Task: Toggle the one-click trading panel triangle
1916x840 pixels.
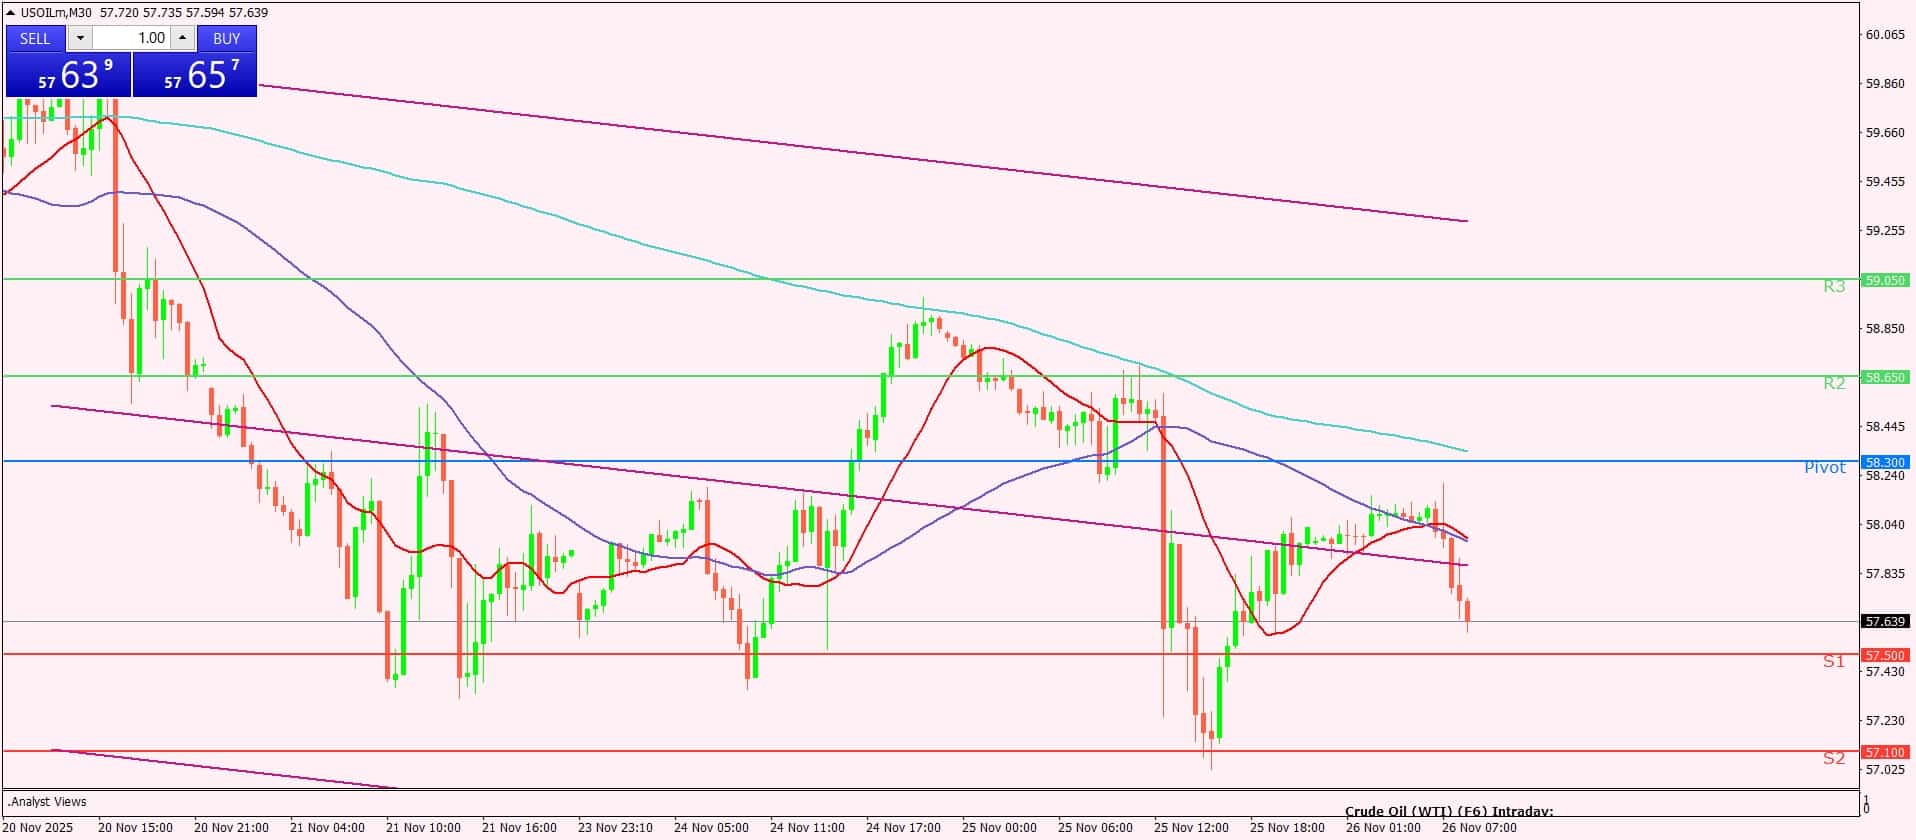Action: (x=11, y=12)
